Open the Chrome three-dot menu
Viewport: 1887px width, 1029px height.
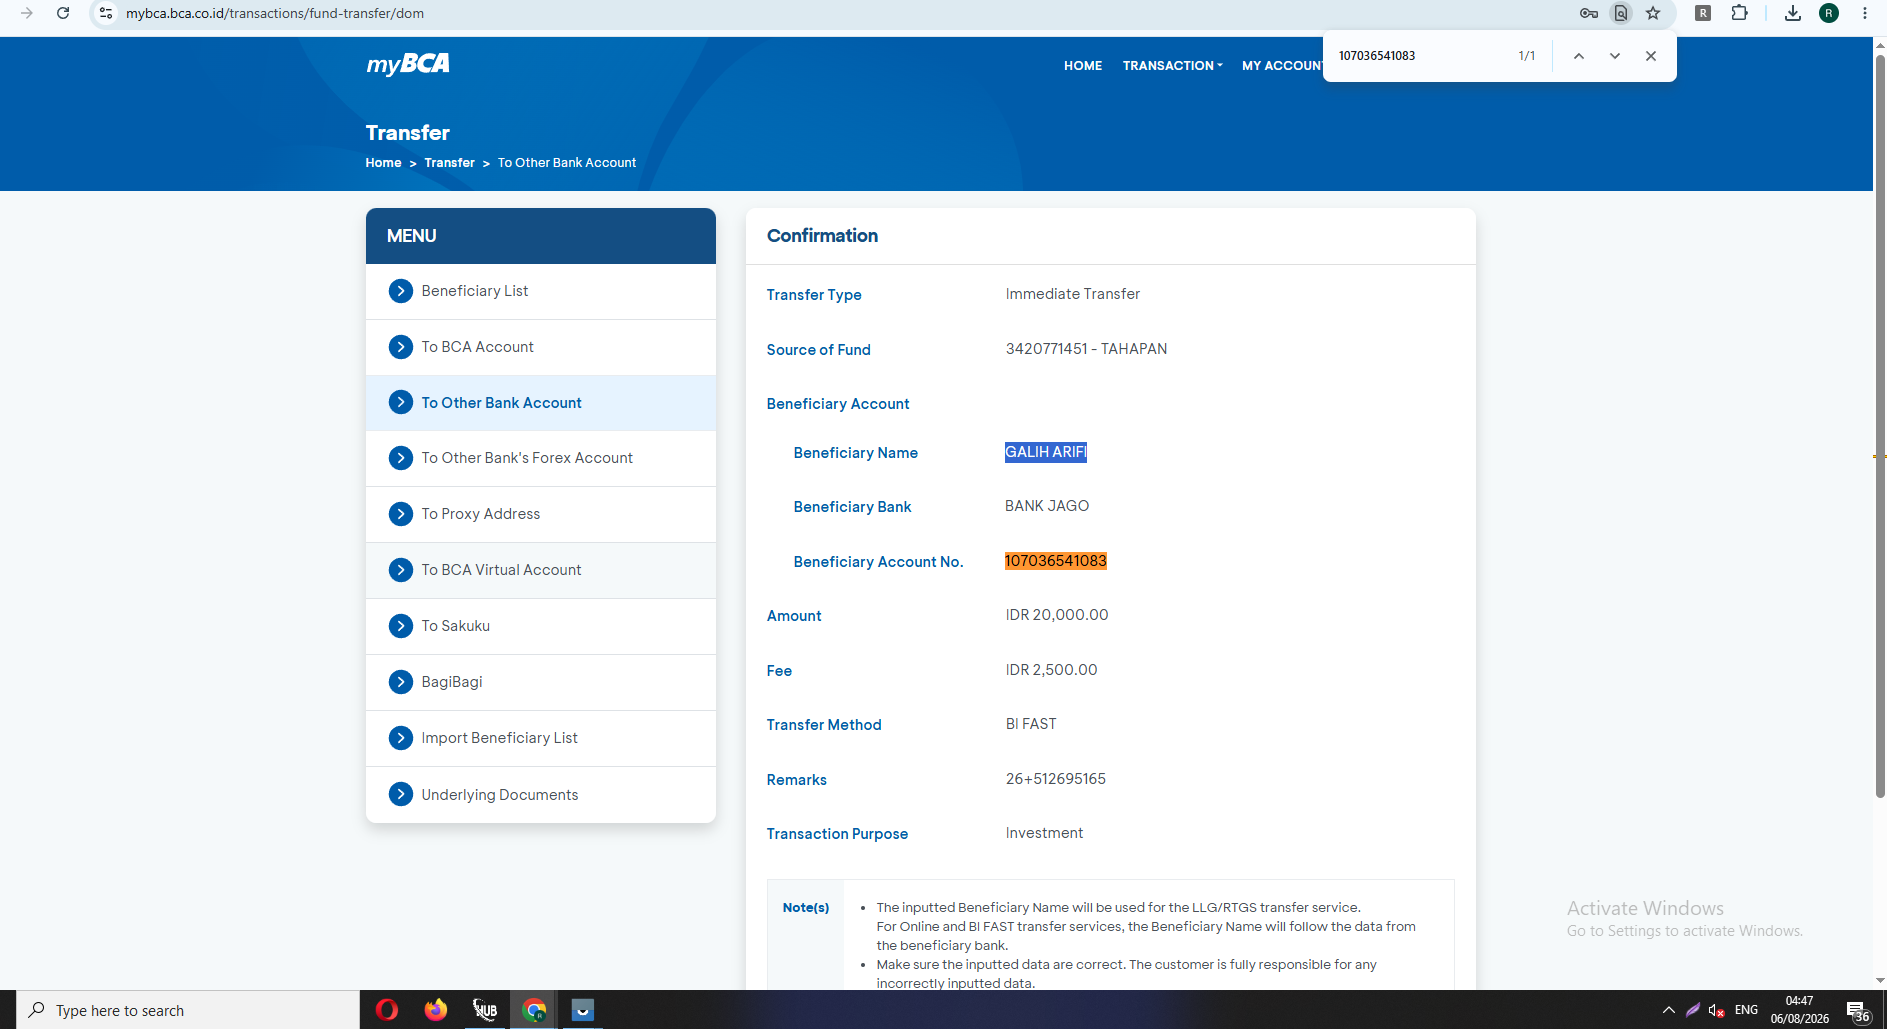point(1865,13)
